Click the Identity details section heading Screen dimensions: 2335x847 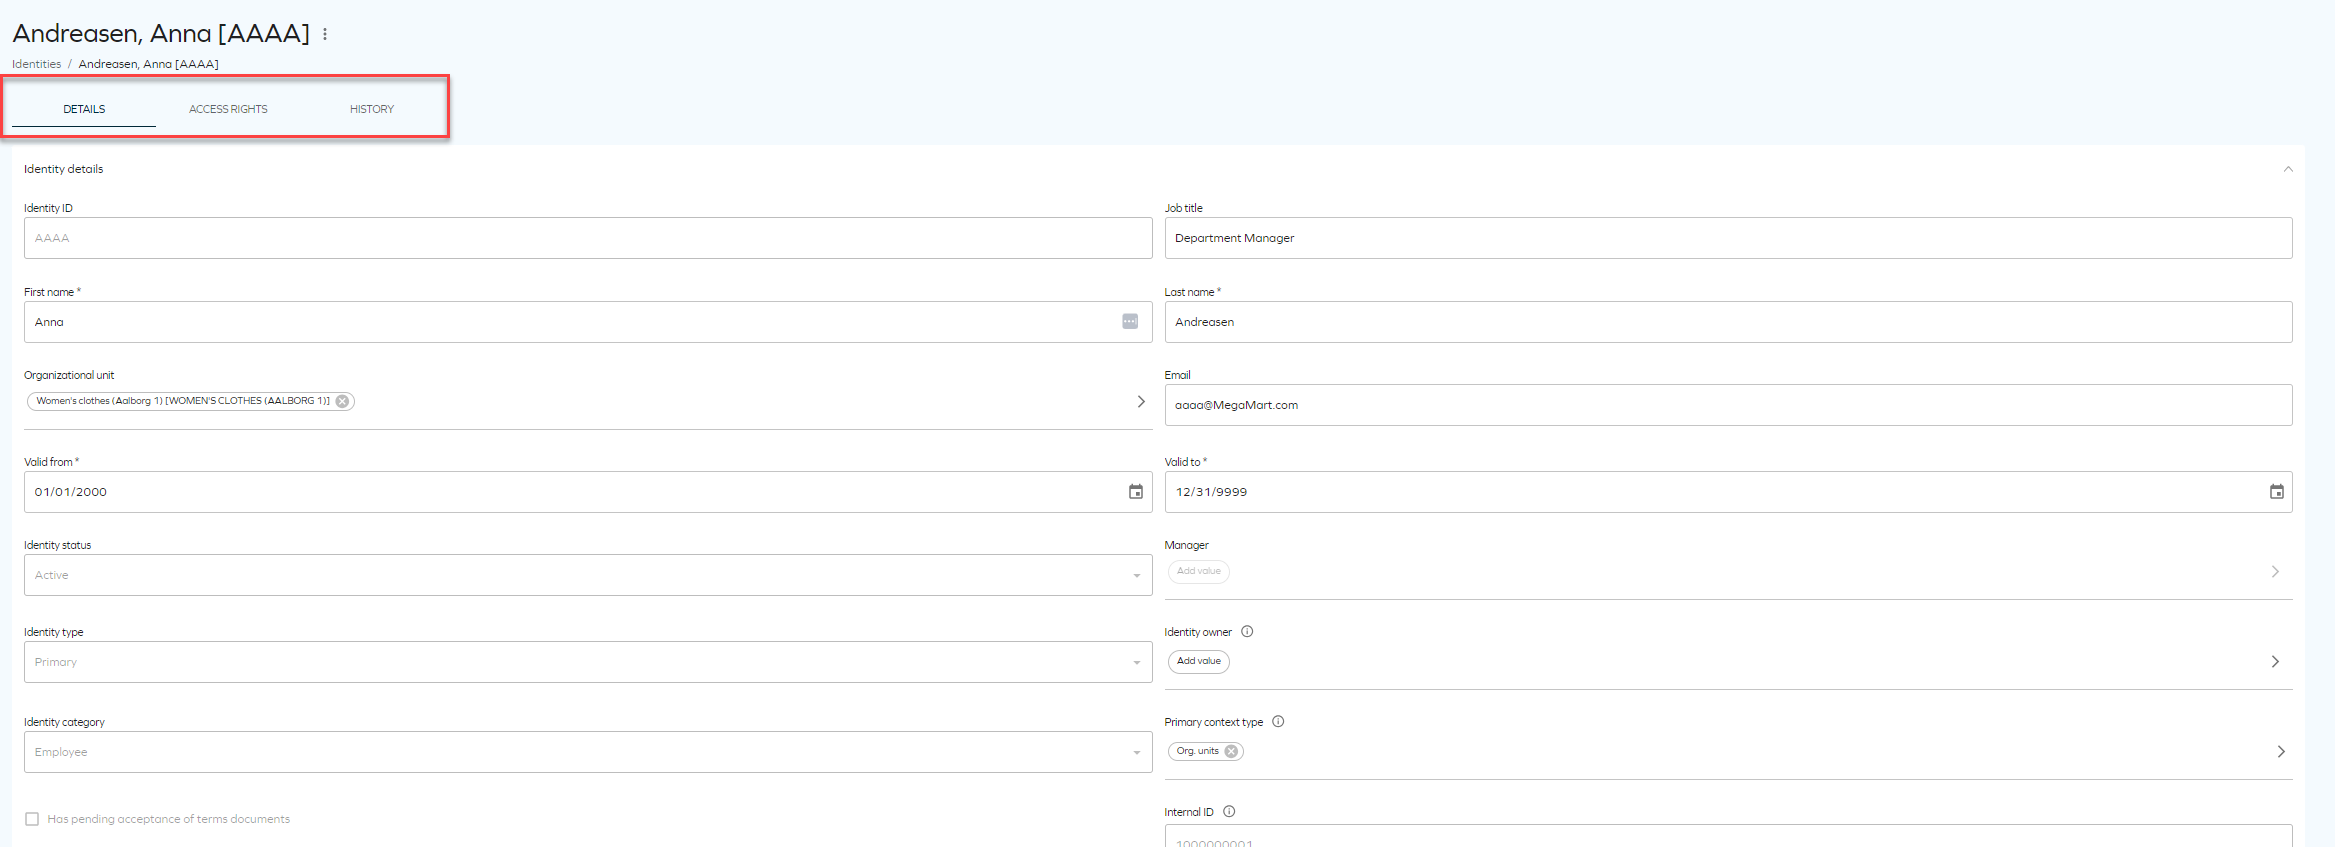(64, 169)
